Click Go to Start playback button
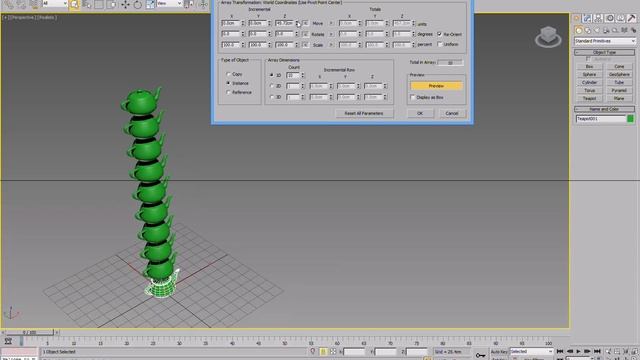The width and height of the screenshot is (640, 360). point(560,351)
